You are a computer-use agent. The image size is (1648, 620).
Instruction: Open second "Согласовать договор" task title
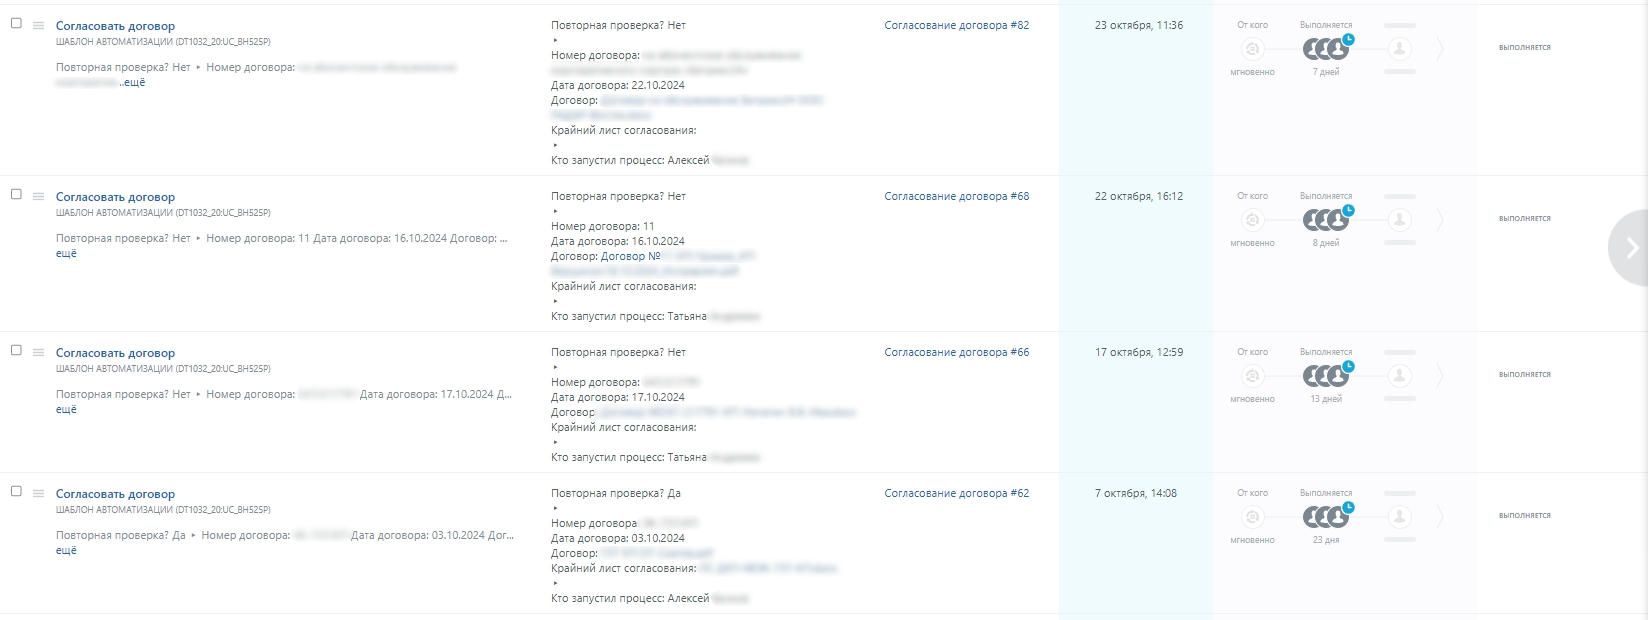115,198
